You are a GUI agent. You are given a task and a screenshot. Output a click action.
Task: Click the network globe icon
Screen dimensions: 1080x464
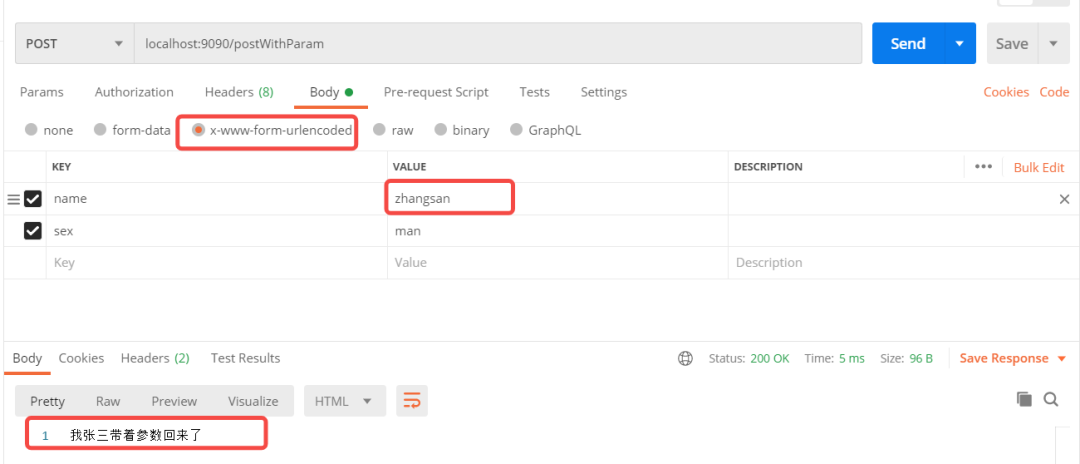click(685, 359)
